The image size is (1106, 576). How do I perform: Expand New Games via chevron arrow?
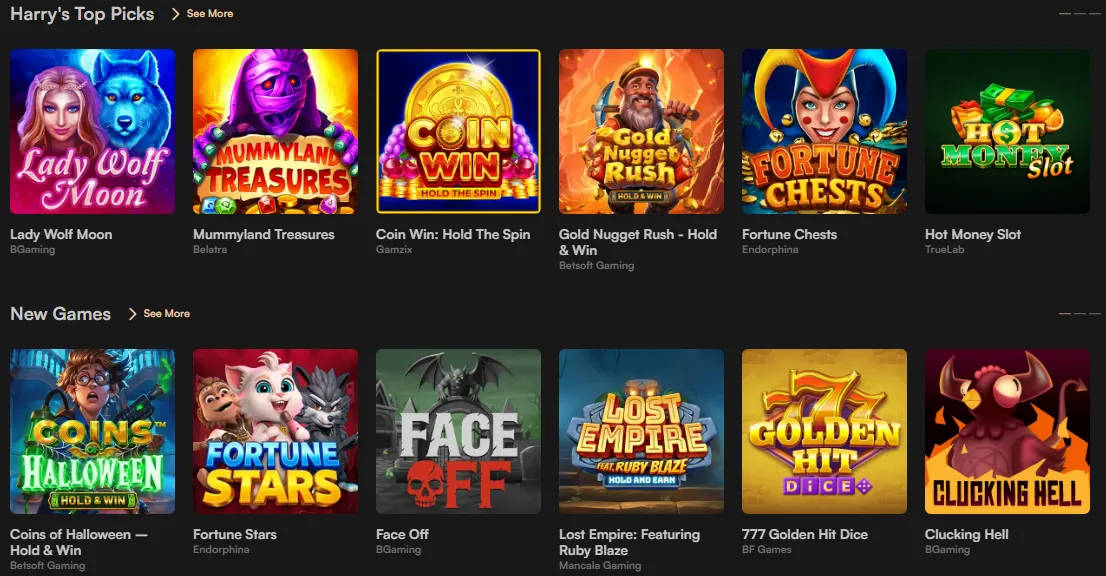tap(133, 314)
